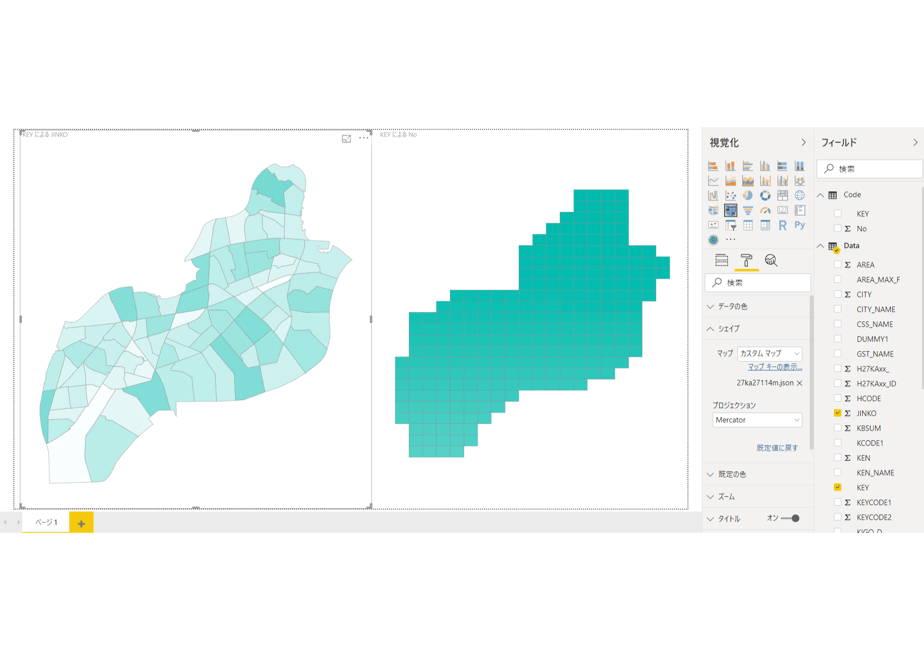The width and height of the screenshot is (924, 660).
Task: Check the KBSUM field checkbox
Action: pos(837,428)
